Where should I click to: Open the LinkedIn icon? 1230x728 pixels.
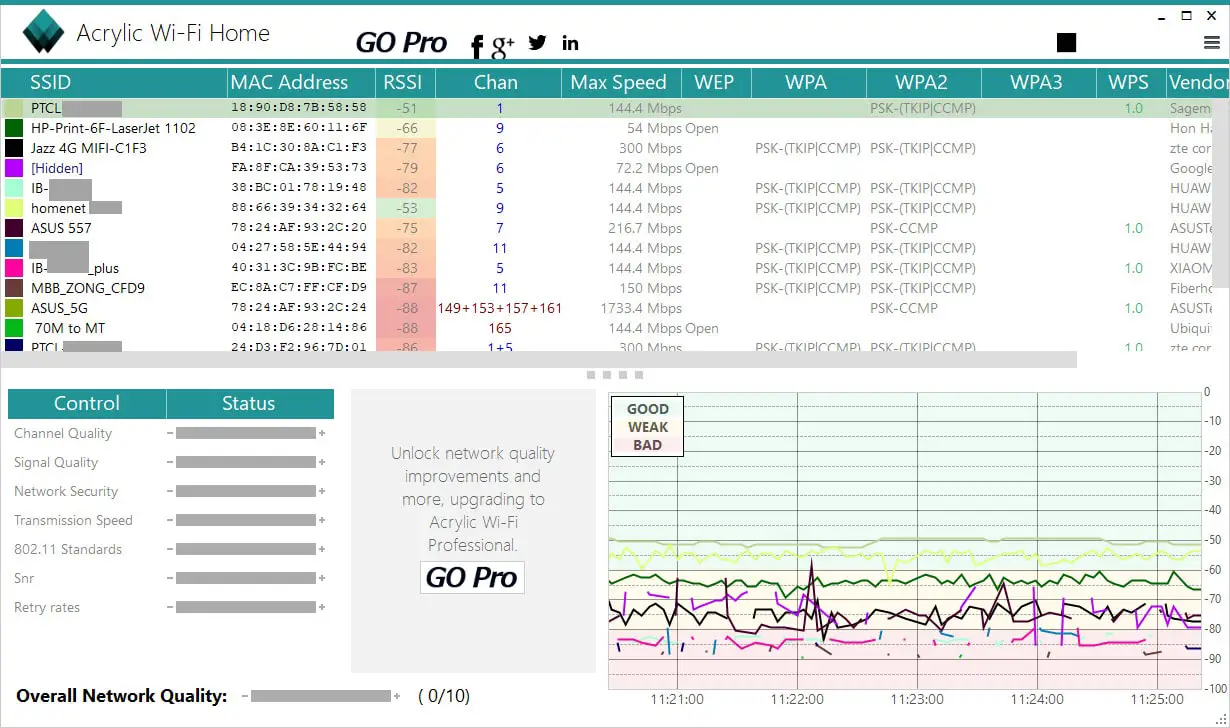point(570,42)
